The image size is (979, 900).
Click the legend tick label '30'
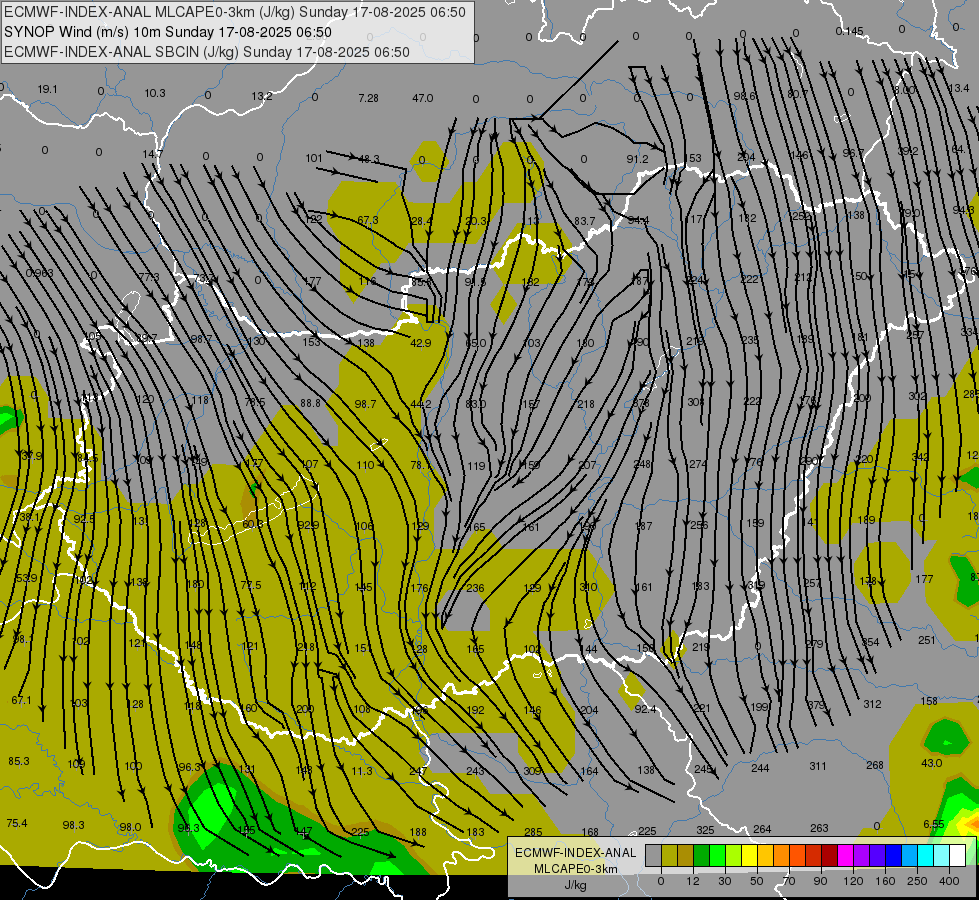click(x=724, y=881)
